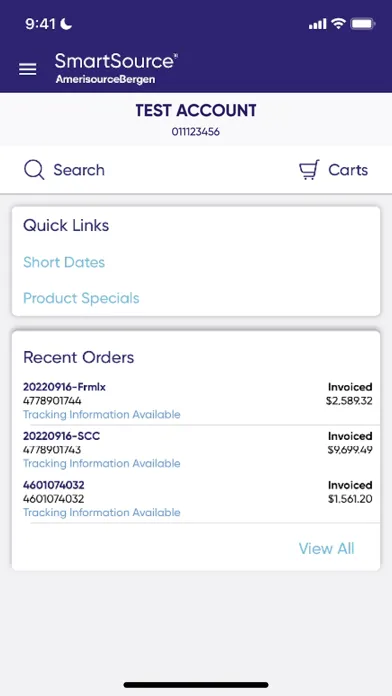Open the Product Specials quick link

click(81, 298)
